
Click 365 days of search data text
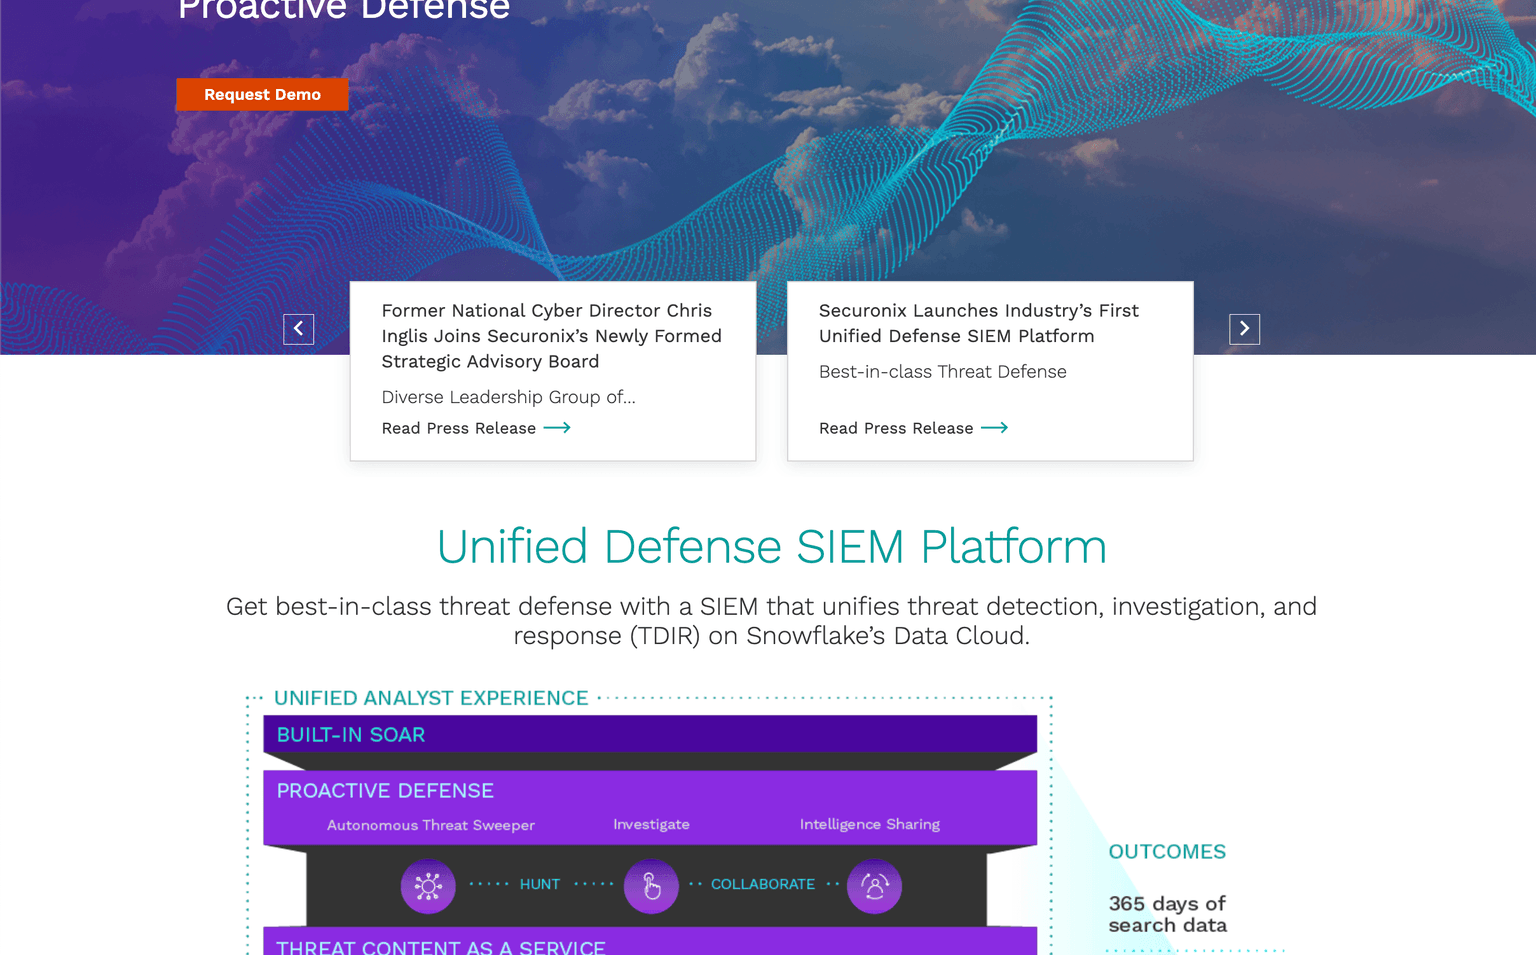1167,914
